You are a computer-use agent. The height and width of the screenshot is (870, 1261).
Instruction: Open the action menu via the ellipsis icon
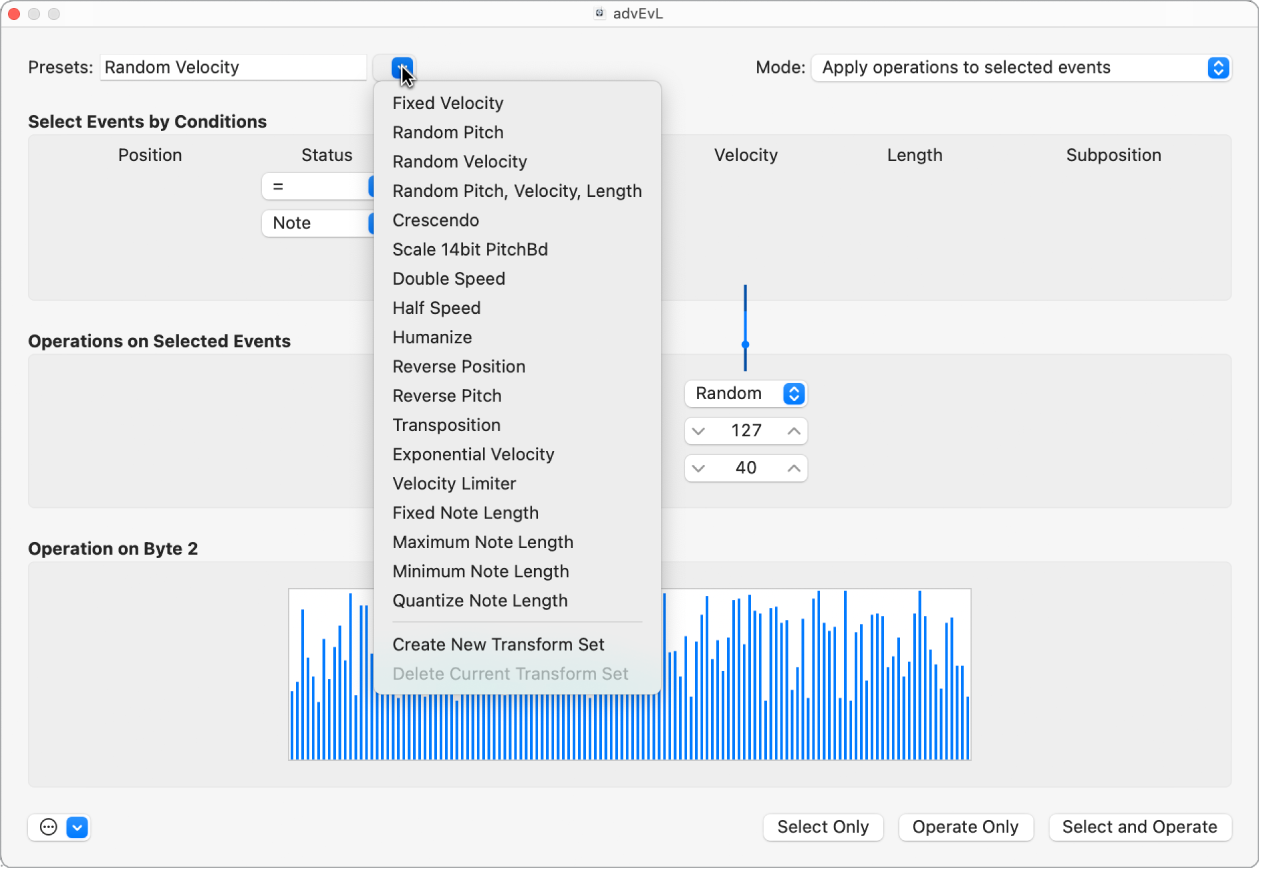[47, 827]
